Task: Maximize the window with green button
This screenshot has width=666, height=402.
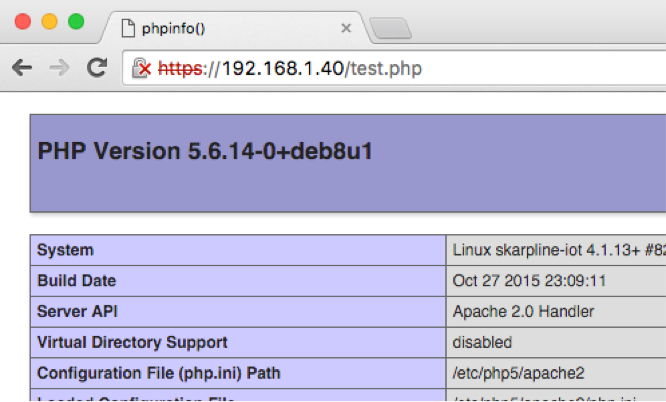Action: [x=75, y=21]
